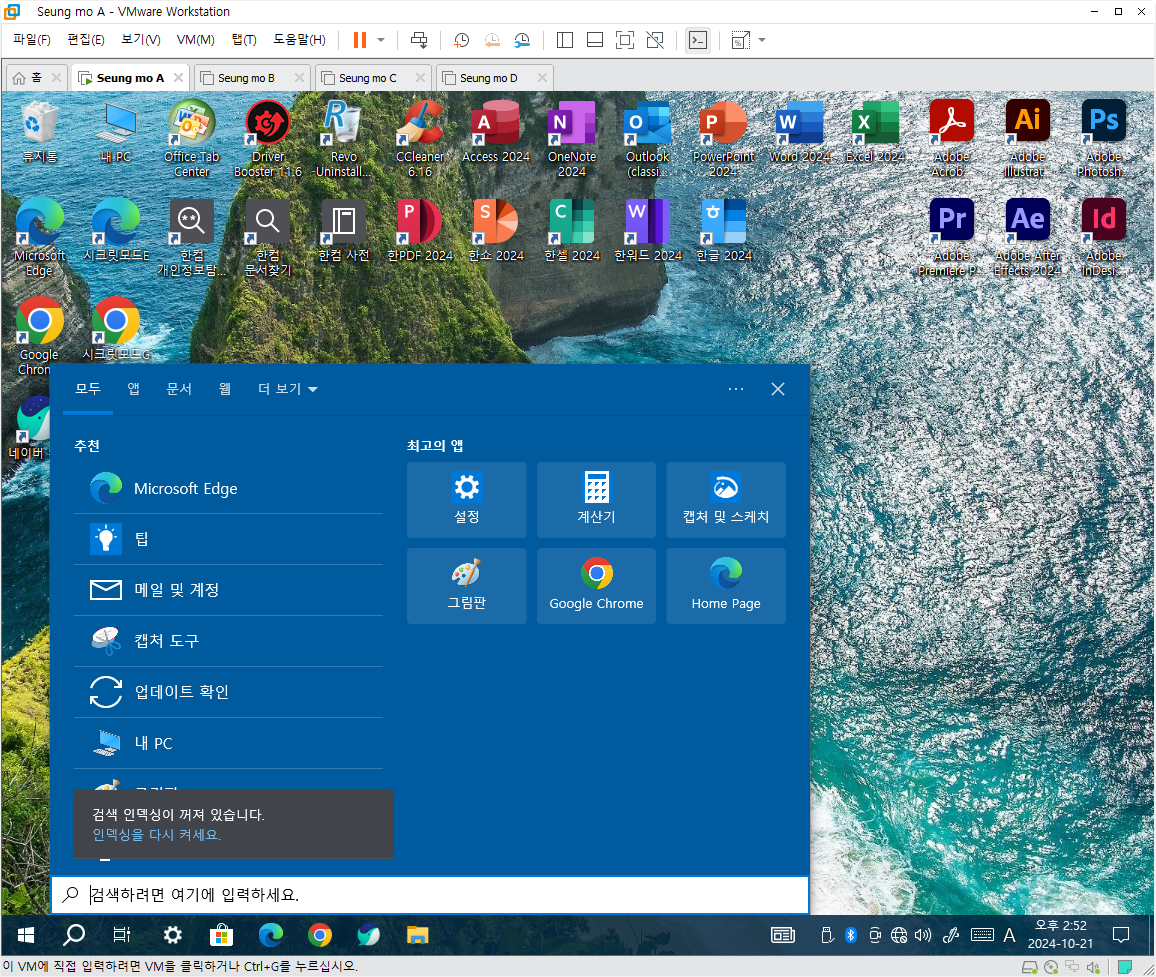
Task: Select the 웹 search filter tab
Action: [x=225, y=389]
